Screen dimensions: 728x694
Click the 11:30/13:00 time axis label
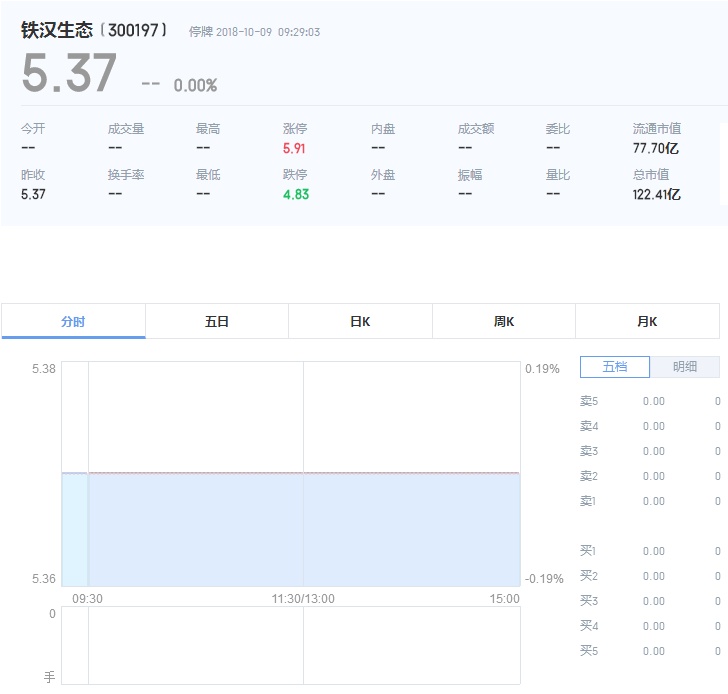[x=303, y=599]
